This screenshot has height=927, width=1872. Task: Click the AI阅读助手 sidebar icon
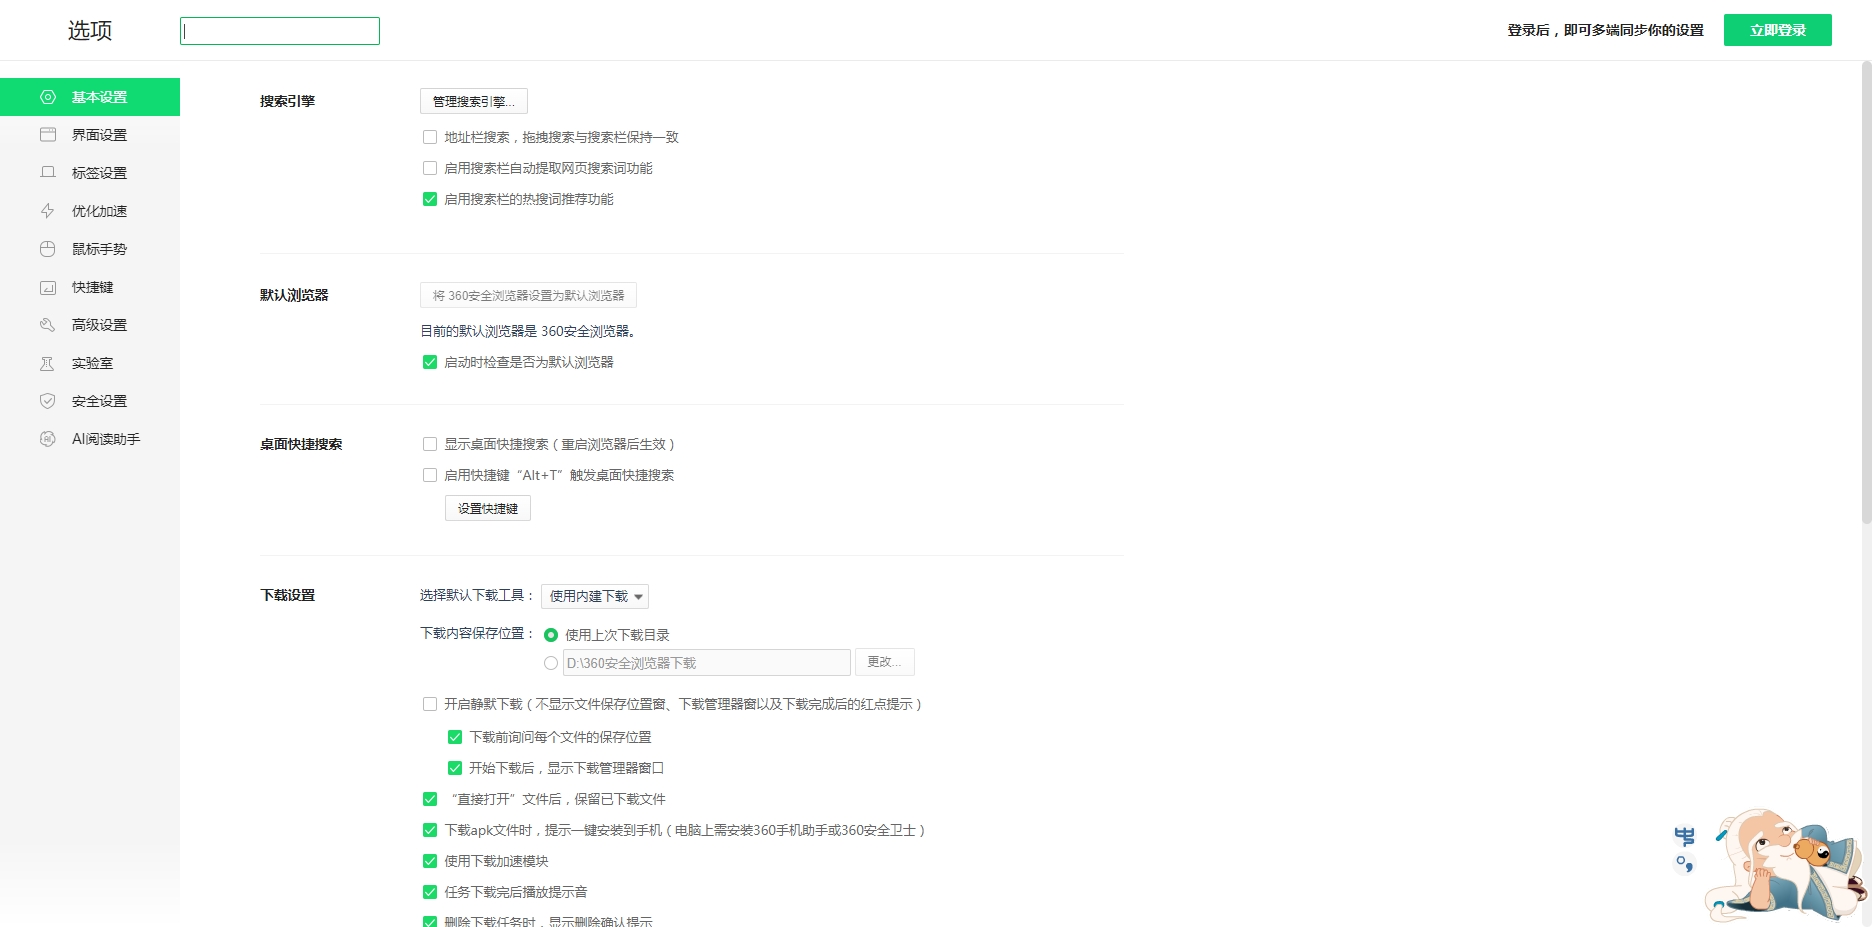[47, 439]
